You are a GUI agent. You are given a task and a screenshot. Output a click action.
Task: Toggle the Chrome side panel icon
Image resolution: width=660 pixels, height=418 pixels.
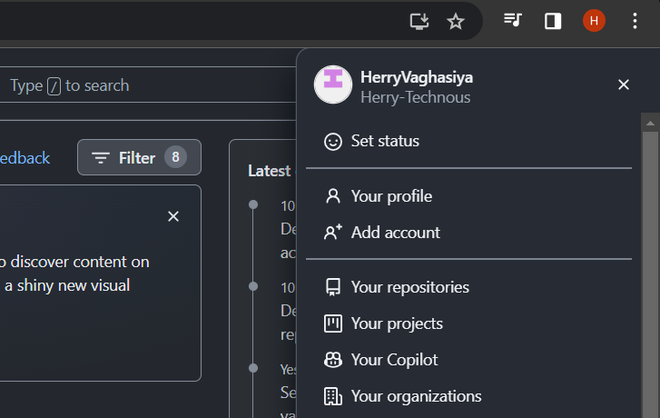point(553,21)
